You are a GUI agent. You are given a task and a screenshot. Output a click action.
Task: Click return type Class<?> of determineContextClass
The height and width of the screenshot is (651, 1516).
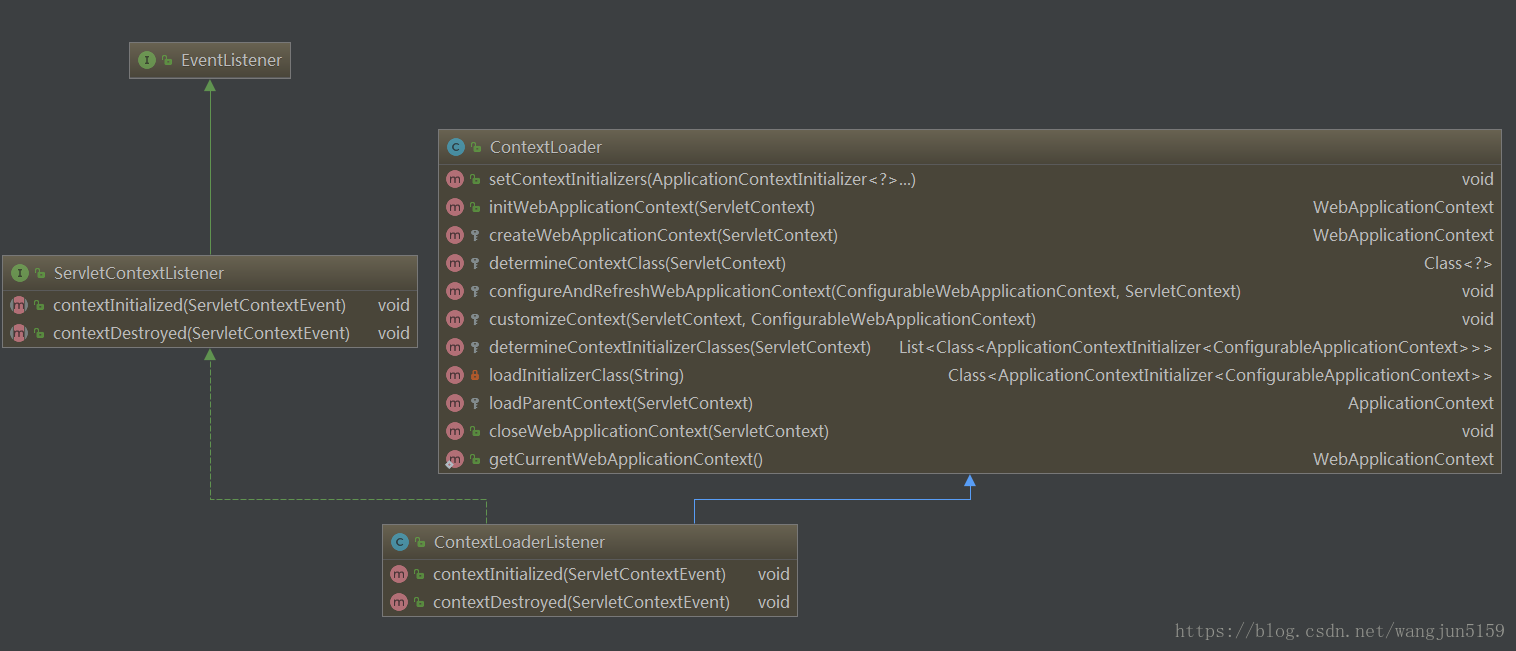coord(1458,263)
